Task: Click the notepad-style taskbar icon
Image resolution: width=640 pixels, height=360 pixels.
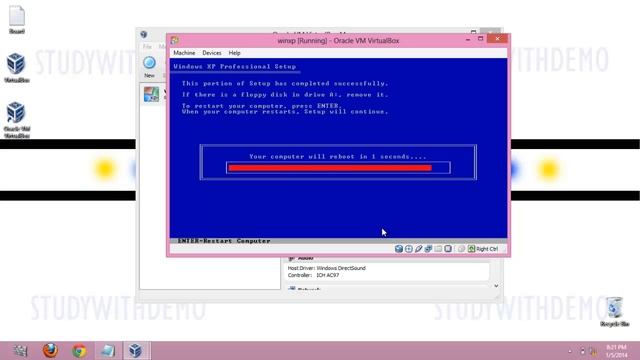Action: point(108,351)
